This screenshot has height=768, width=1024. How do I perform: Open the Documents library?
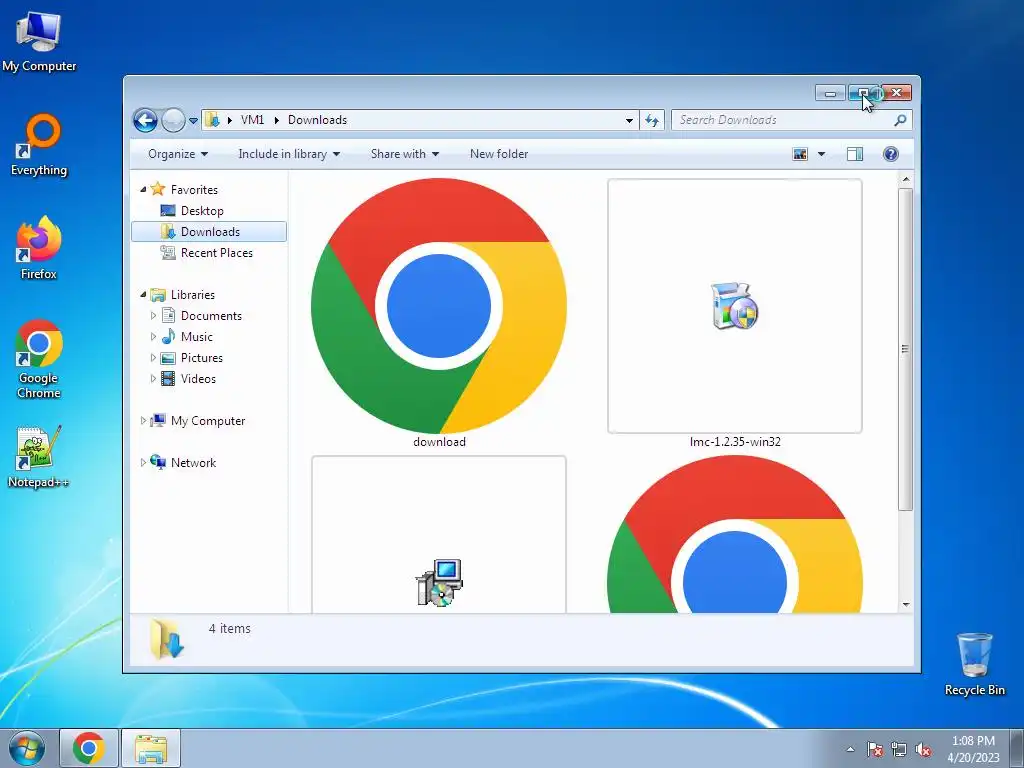point(211,316)
